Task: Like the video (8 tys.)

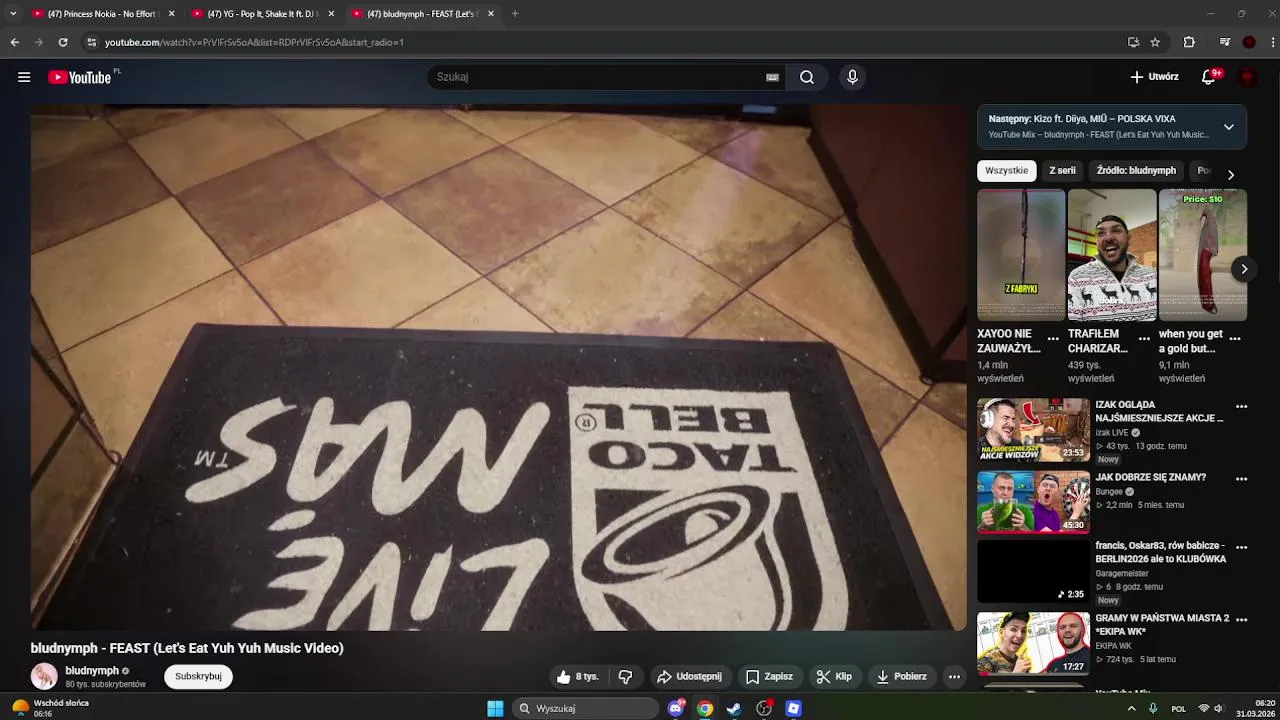Action: 577,677
